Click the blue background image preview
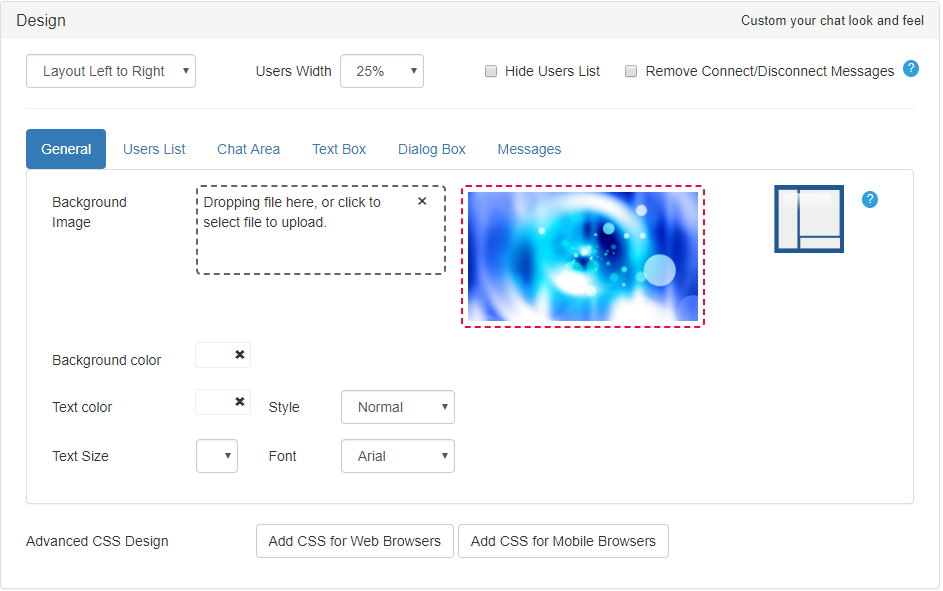 pos(582,255)
